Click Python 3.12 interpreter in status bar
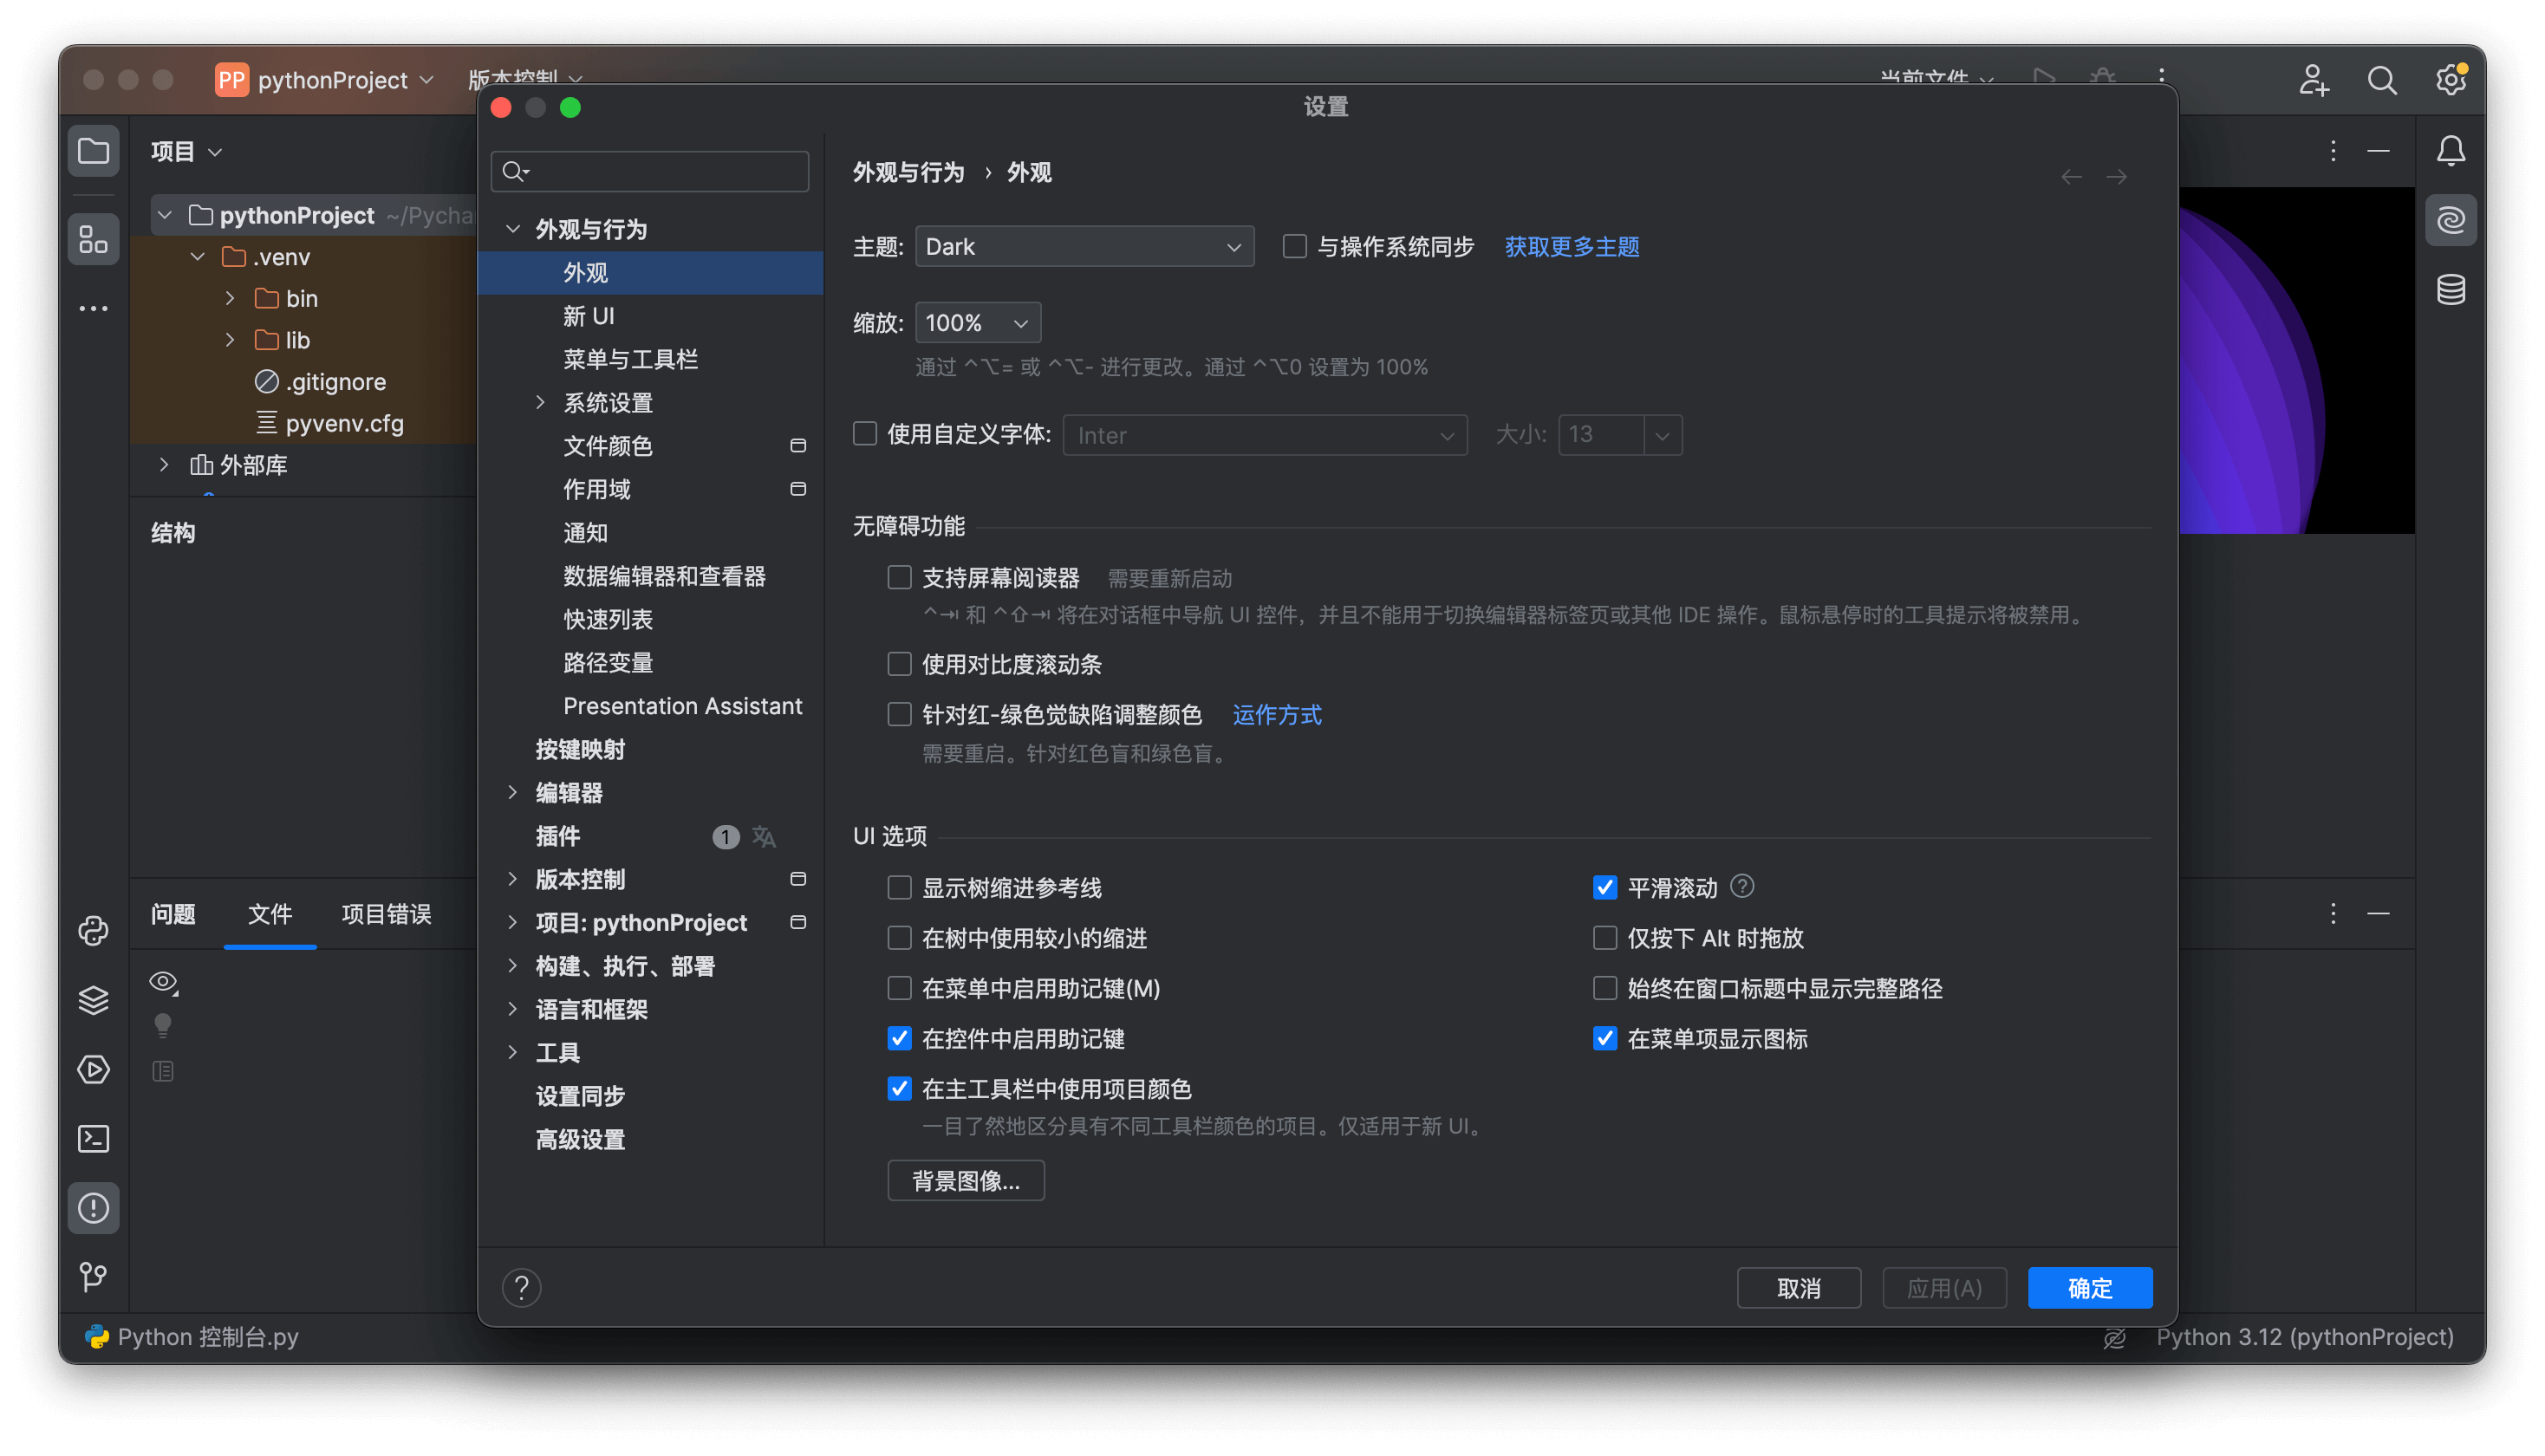 (x=2304, y=1337)
